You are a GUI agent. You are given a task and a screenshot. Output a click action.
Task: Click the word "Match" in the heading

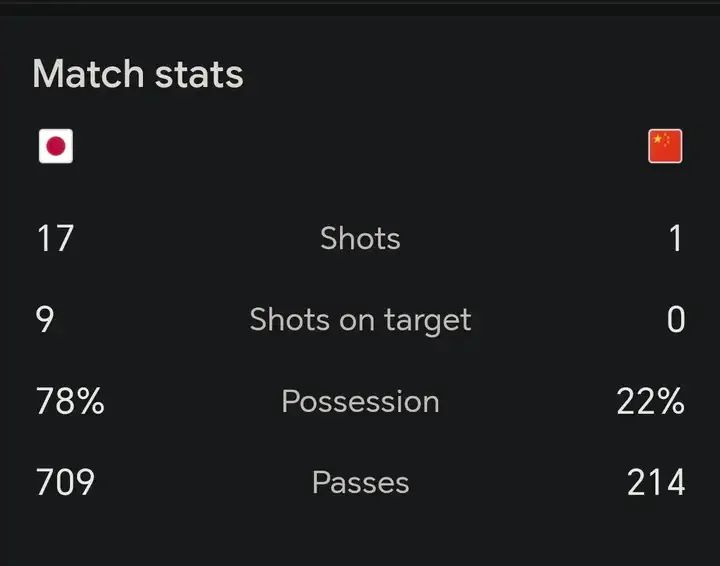coord(88,73)
